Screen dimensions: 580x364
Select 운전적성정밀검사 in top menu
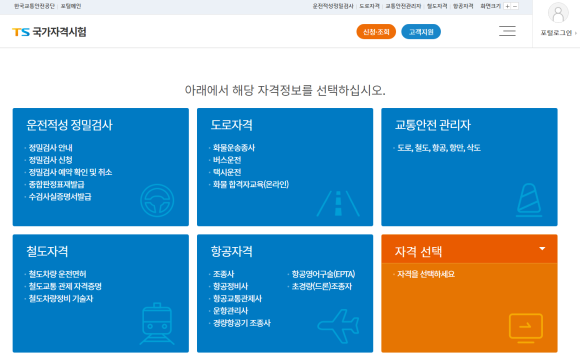(333, 6)
